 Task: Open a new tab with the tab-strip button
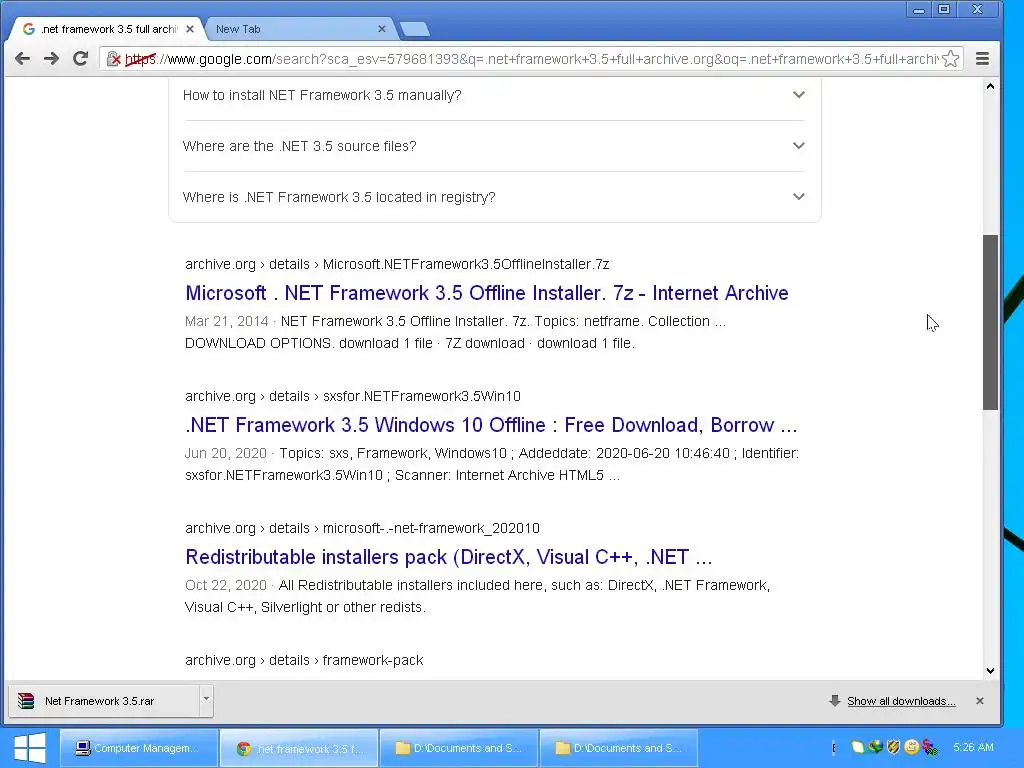tap(415, 29)
